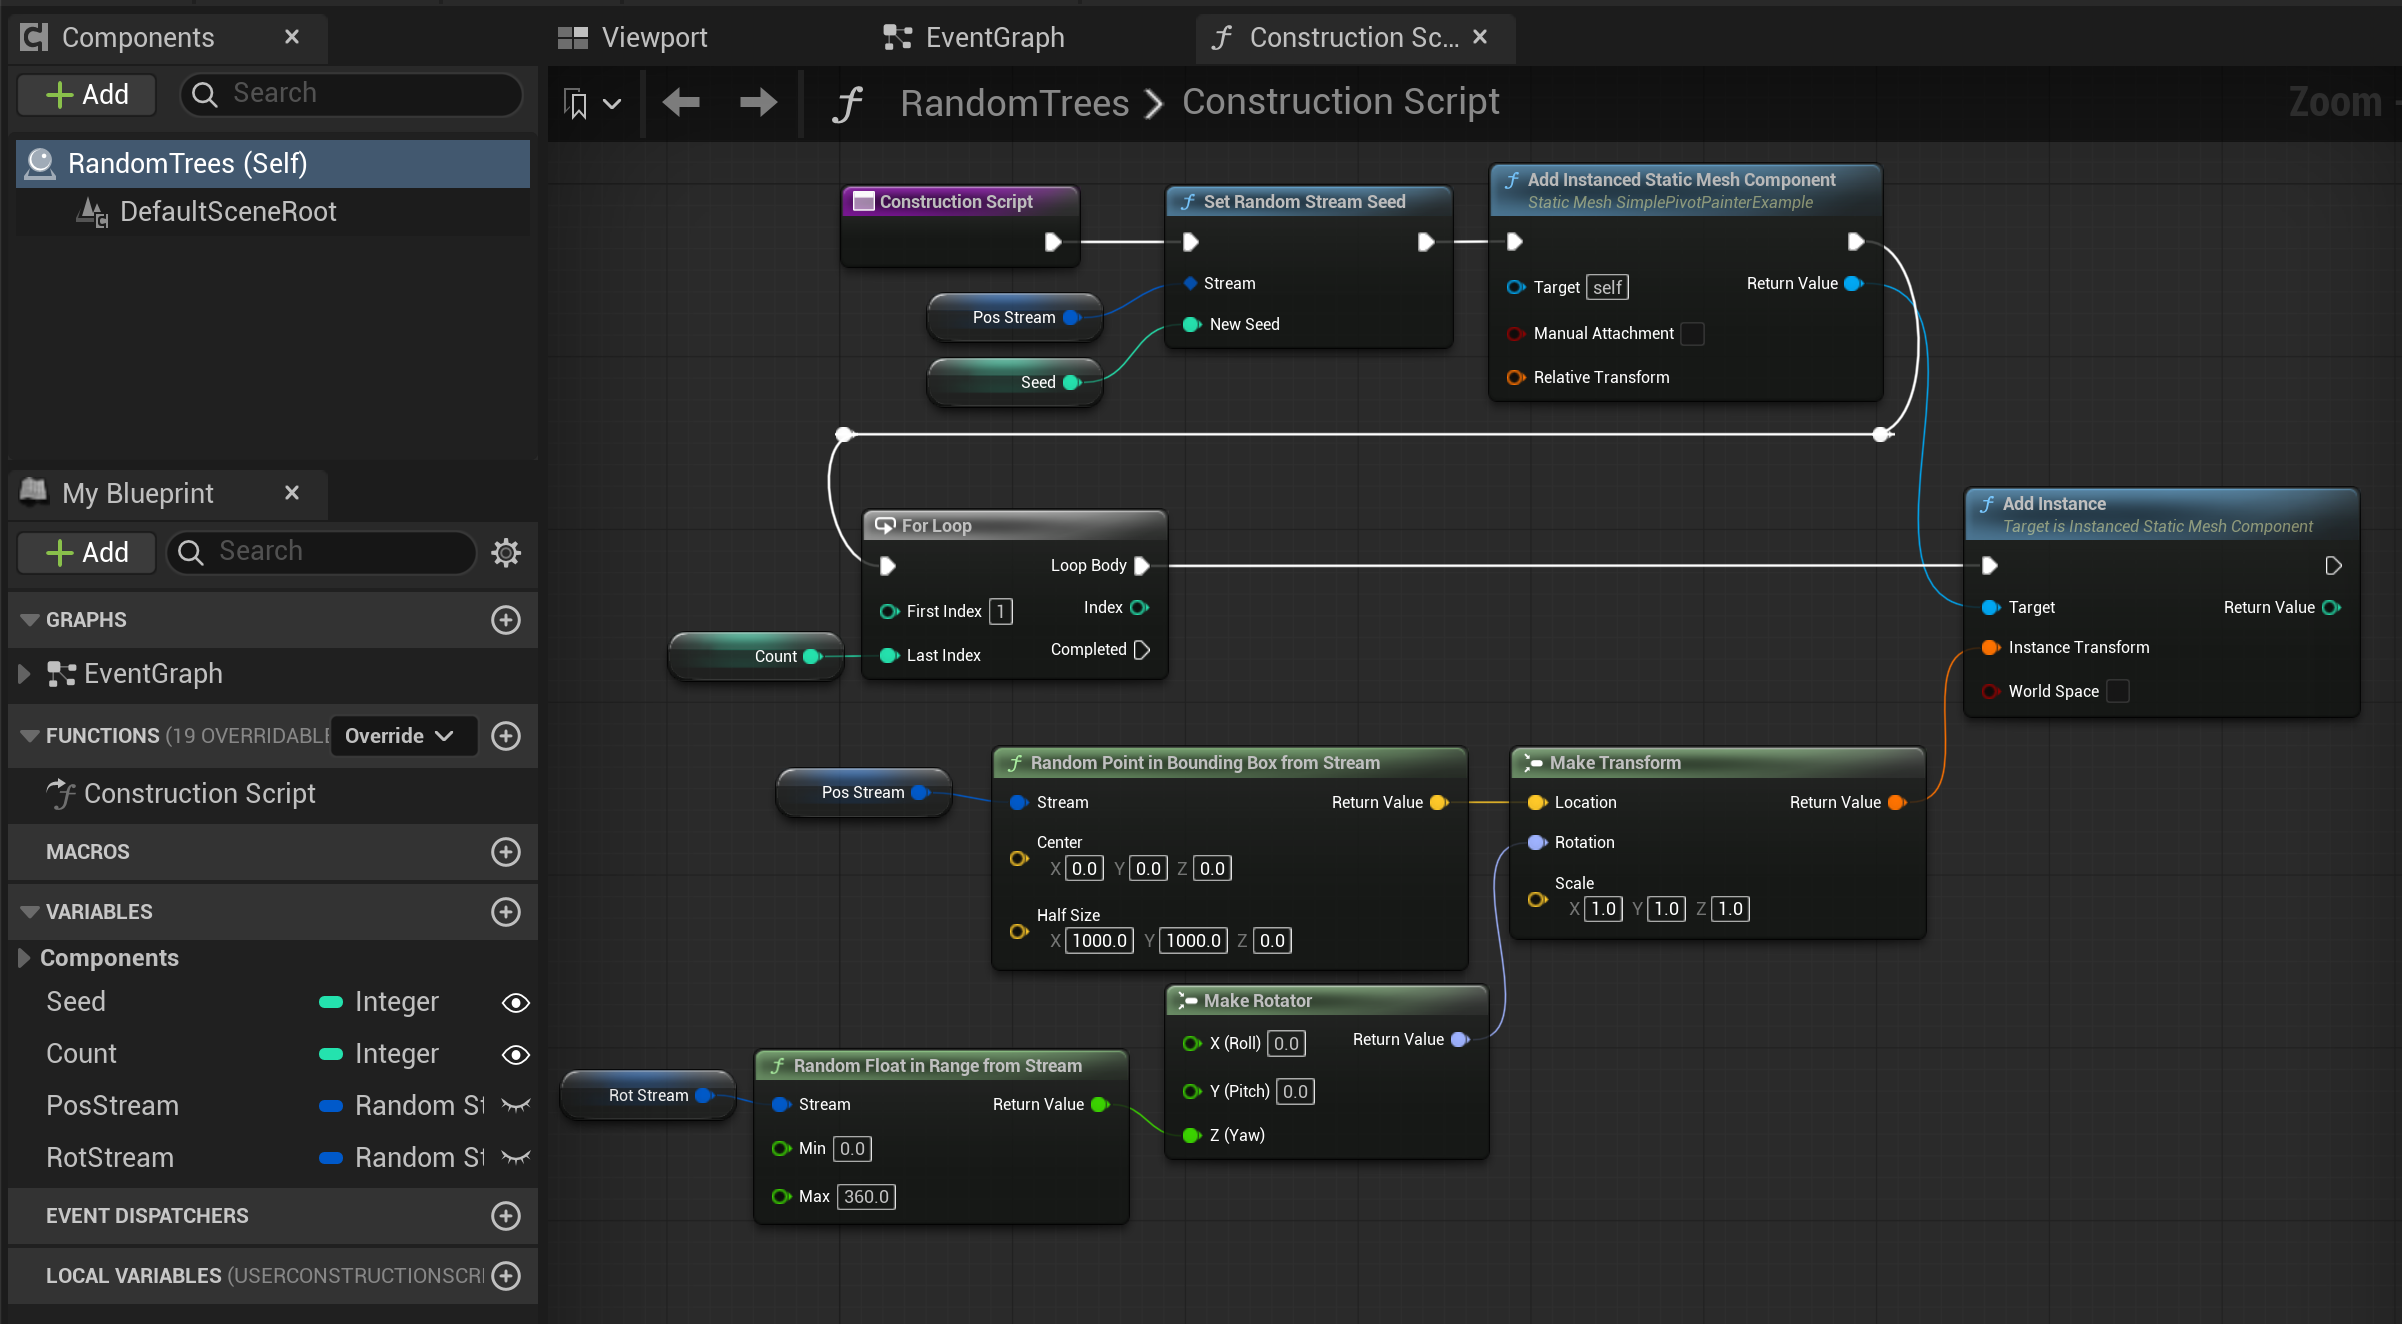Collapse the GRAPHS section
Screen dimensions: 2402x1324
tap(30, 620)
